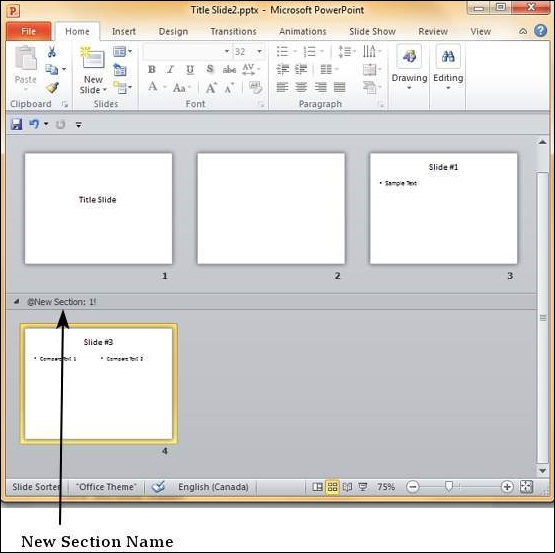The width and height of the screenshot is (555, 553).
Task: Open the Drawing group dropdown
Action: [409, 68]
